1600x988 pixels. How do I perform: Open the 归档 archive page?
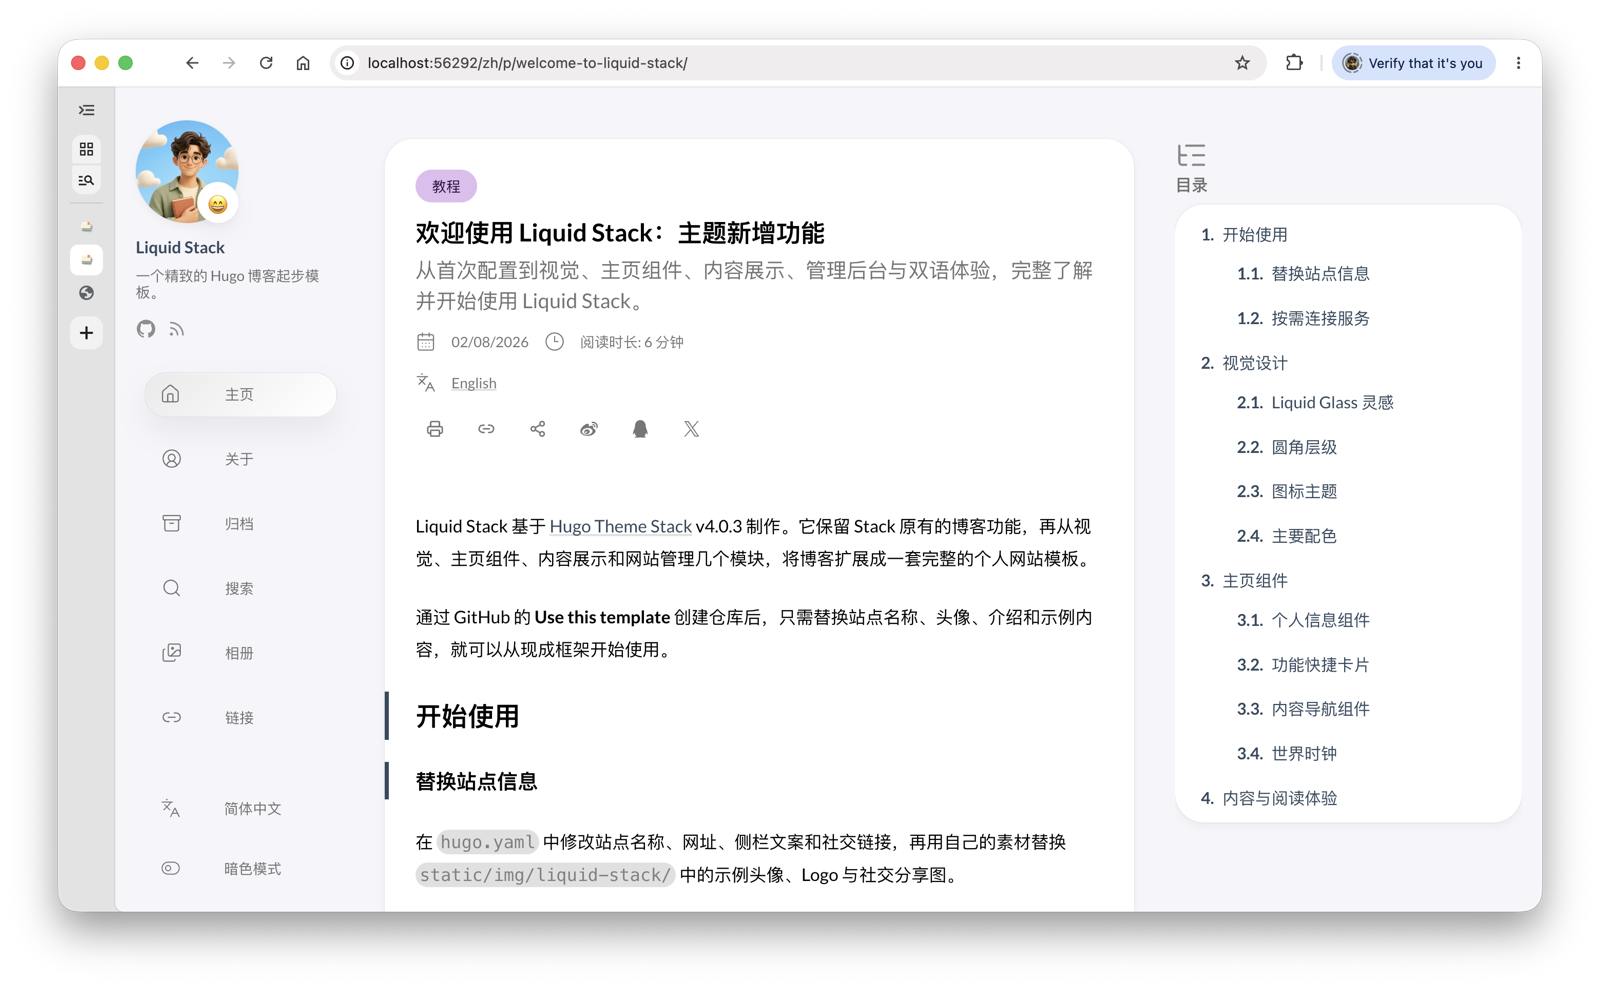point(240,523)
